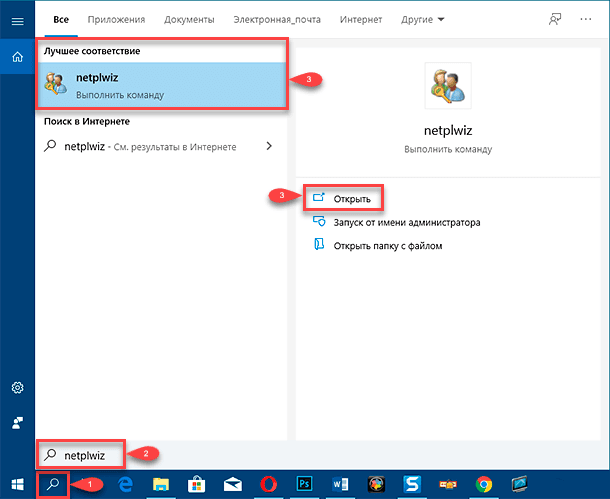Click the feedback person icon at top right
This screenshot has width=610, height=499.
click(x=555, y=19)
